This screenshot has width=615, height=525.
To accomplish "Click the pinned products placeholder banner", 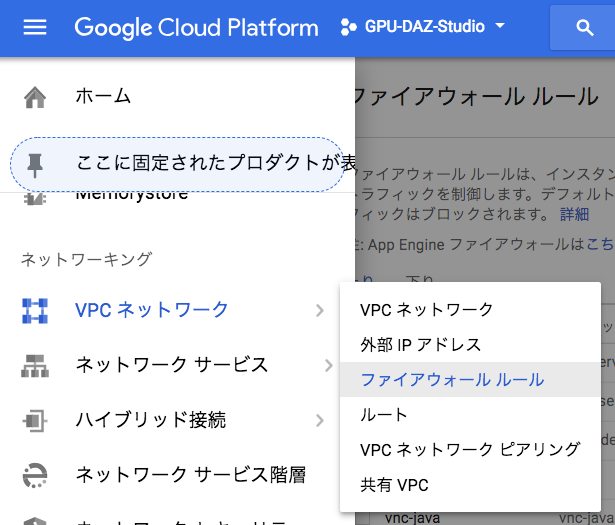I will tap(177, 165).
